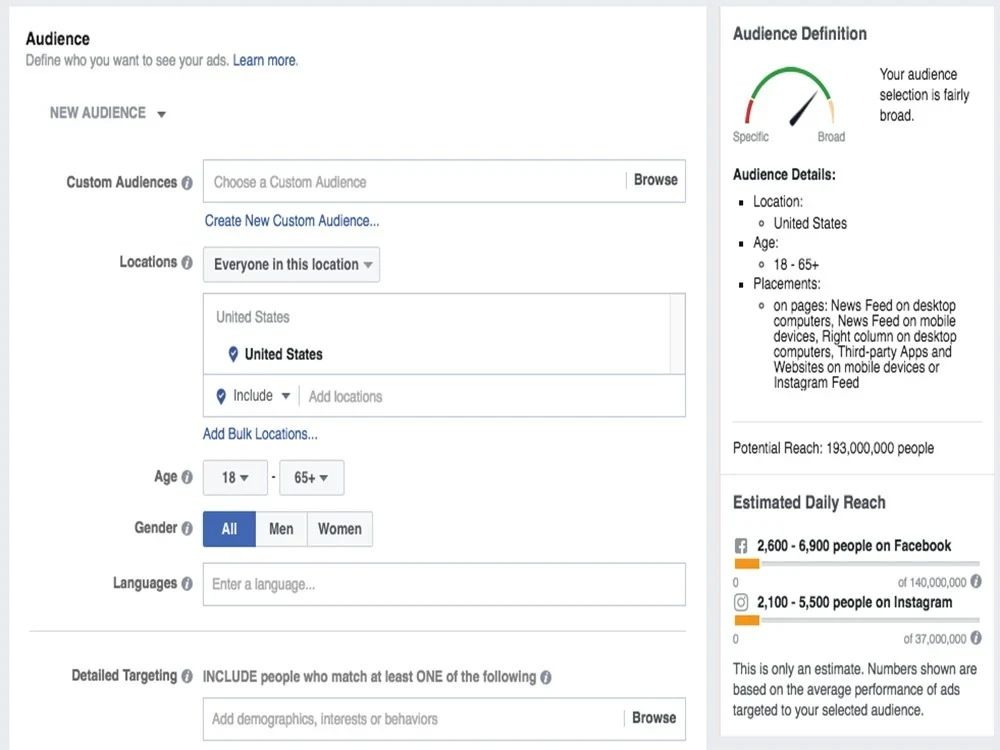Click the Include pin icon
The width and height of the screenshot is (1000, 750).
(x=221, y=396)
